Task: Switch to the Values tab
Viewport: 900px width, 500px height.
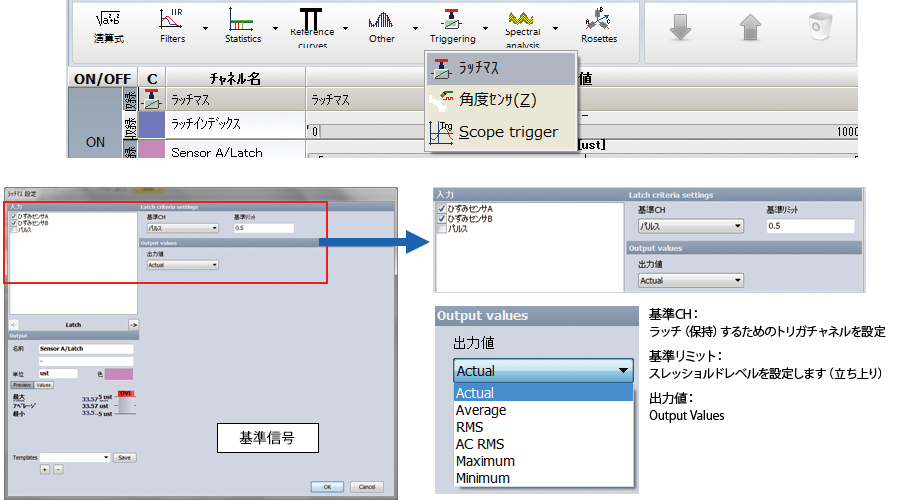Action: tap(44, 385)
